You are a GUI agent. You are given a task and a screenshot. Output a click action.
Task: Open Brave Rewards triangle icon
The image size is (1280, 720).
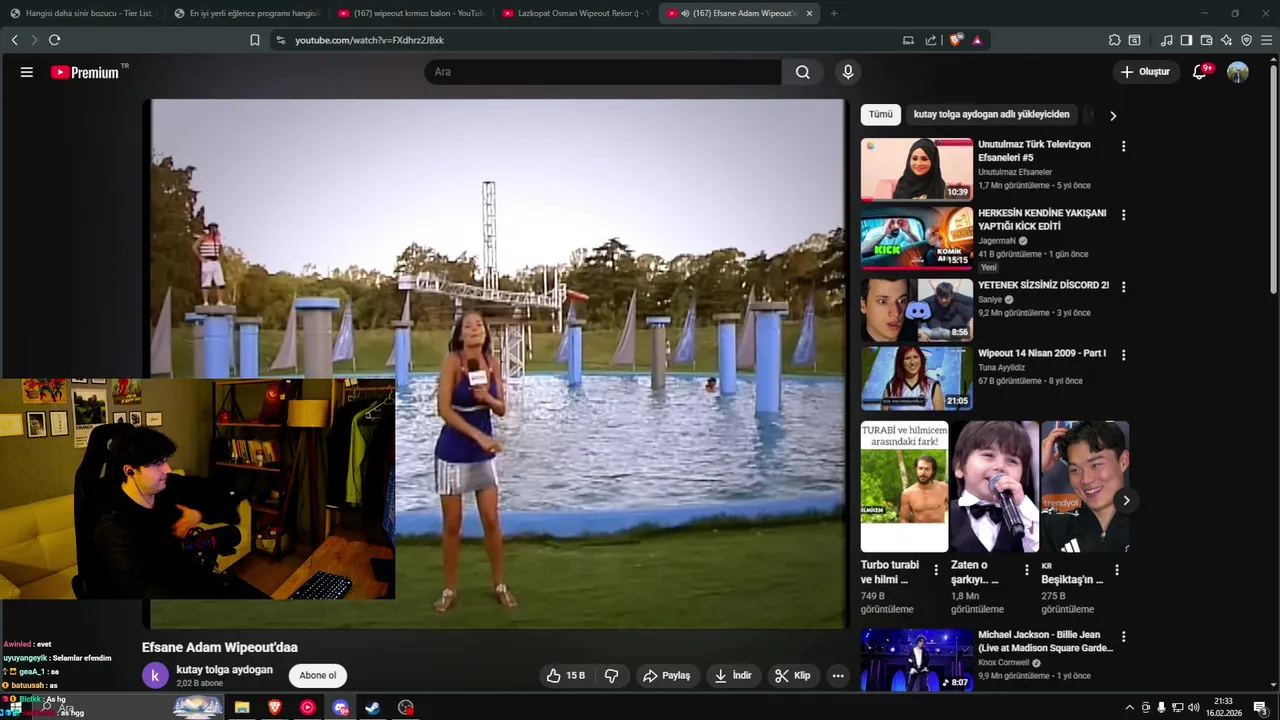coord(977,40)
